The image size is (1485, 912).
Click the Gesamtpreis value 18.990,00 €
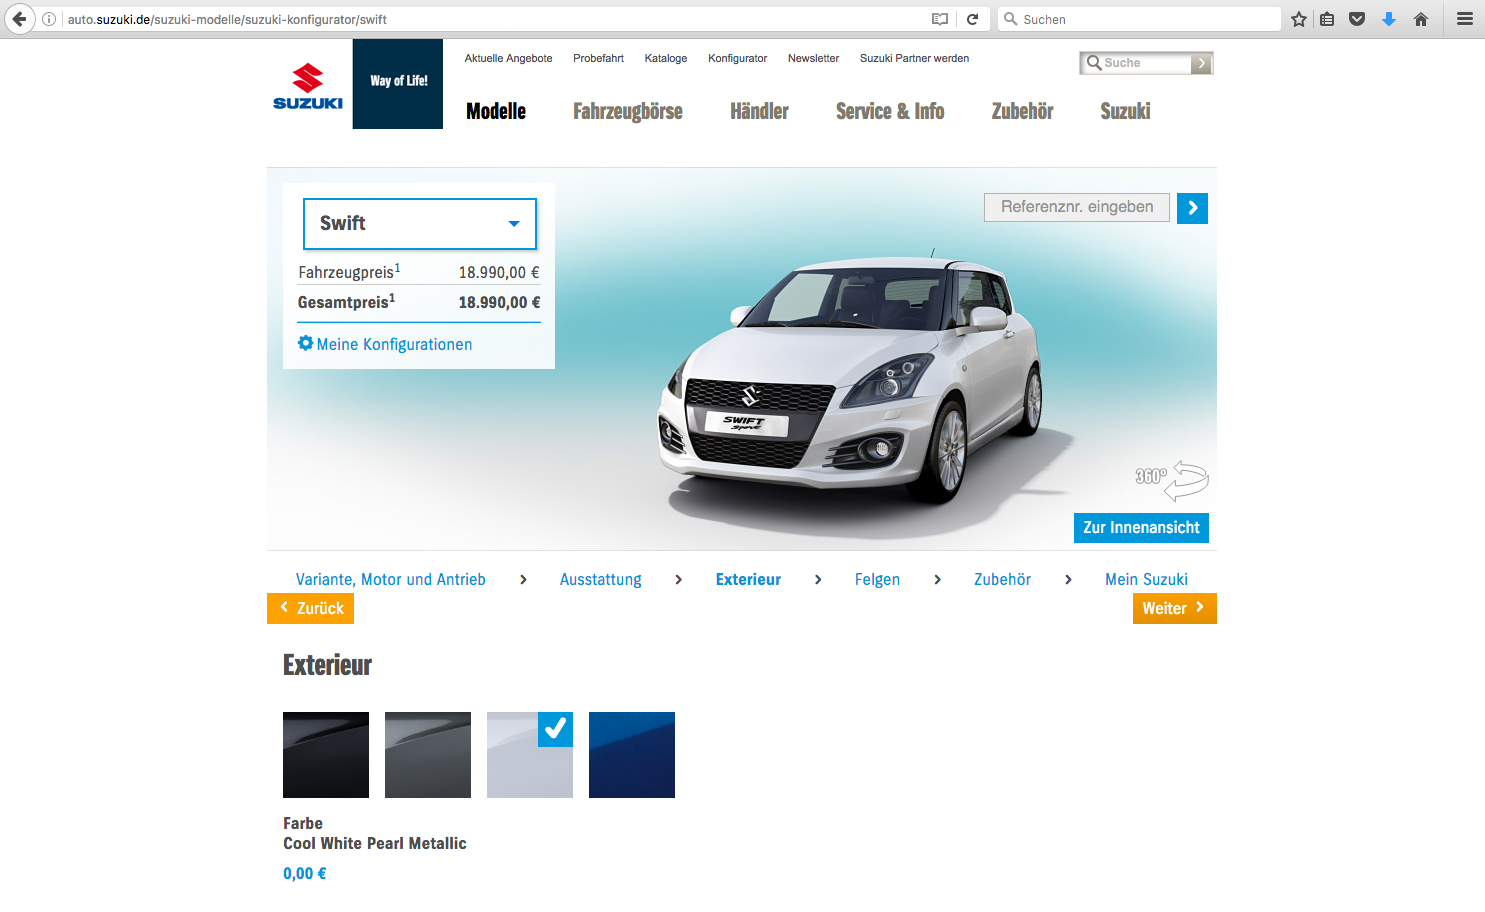click(499, 302)
